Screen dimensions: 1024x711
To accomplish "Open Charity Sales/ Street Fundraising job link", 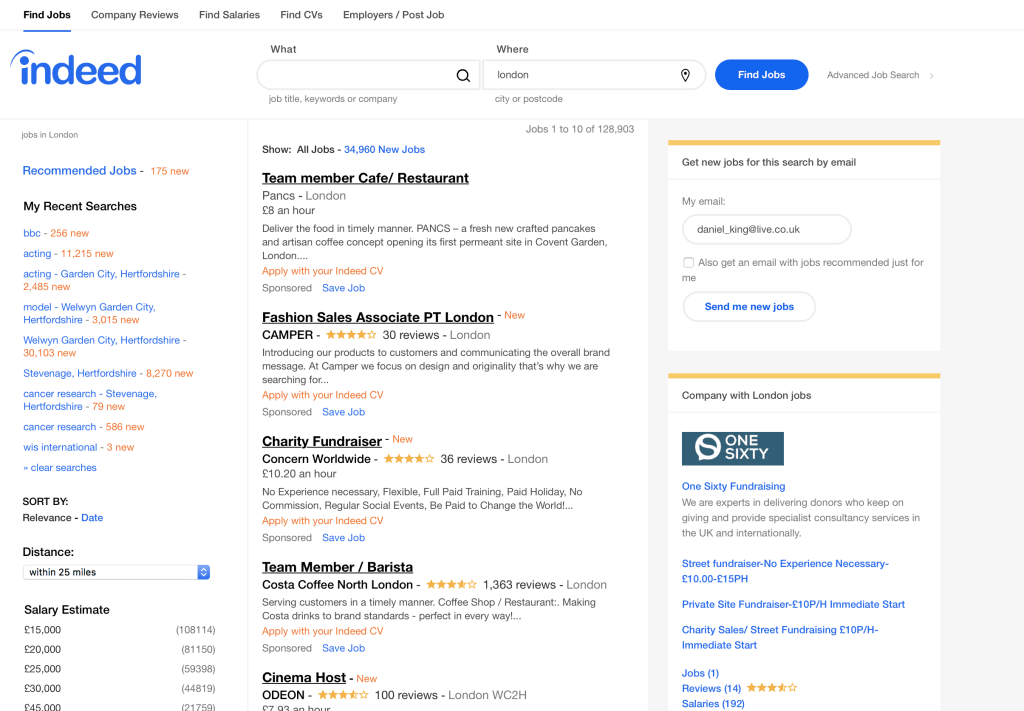I will (x=780, y=637).
